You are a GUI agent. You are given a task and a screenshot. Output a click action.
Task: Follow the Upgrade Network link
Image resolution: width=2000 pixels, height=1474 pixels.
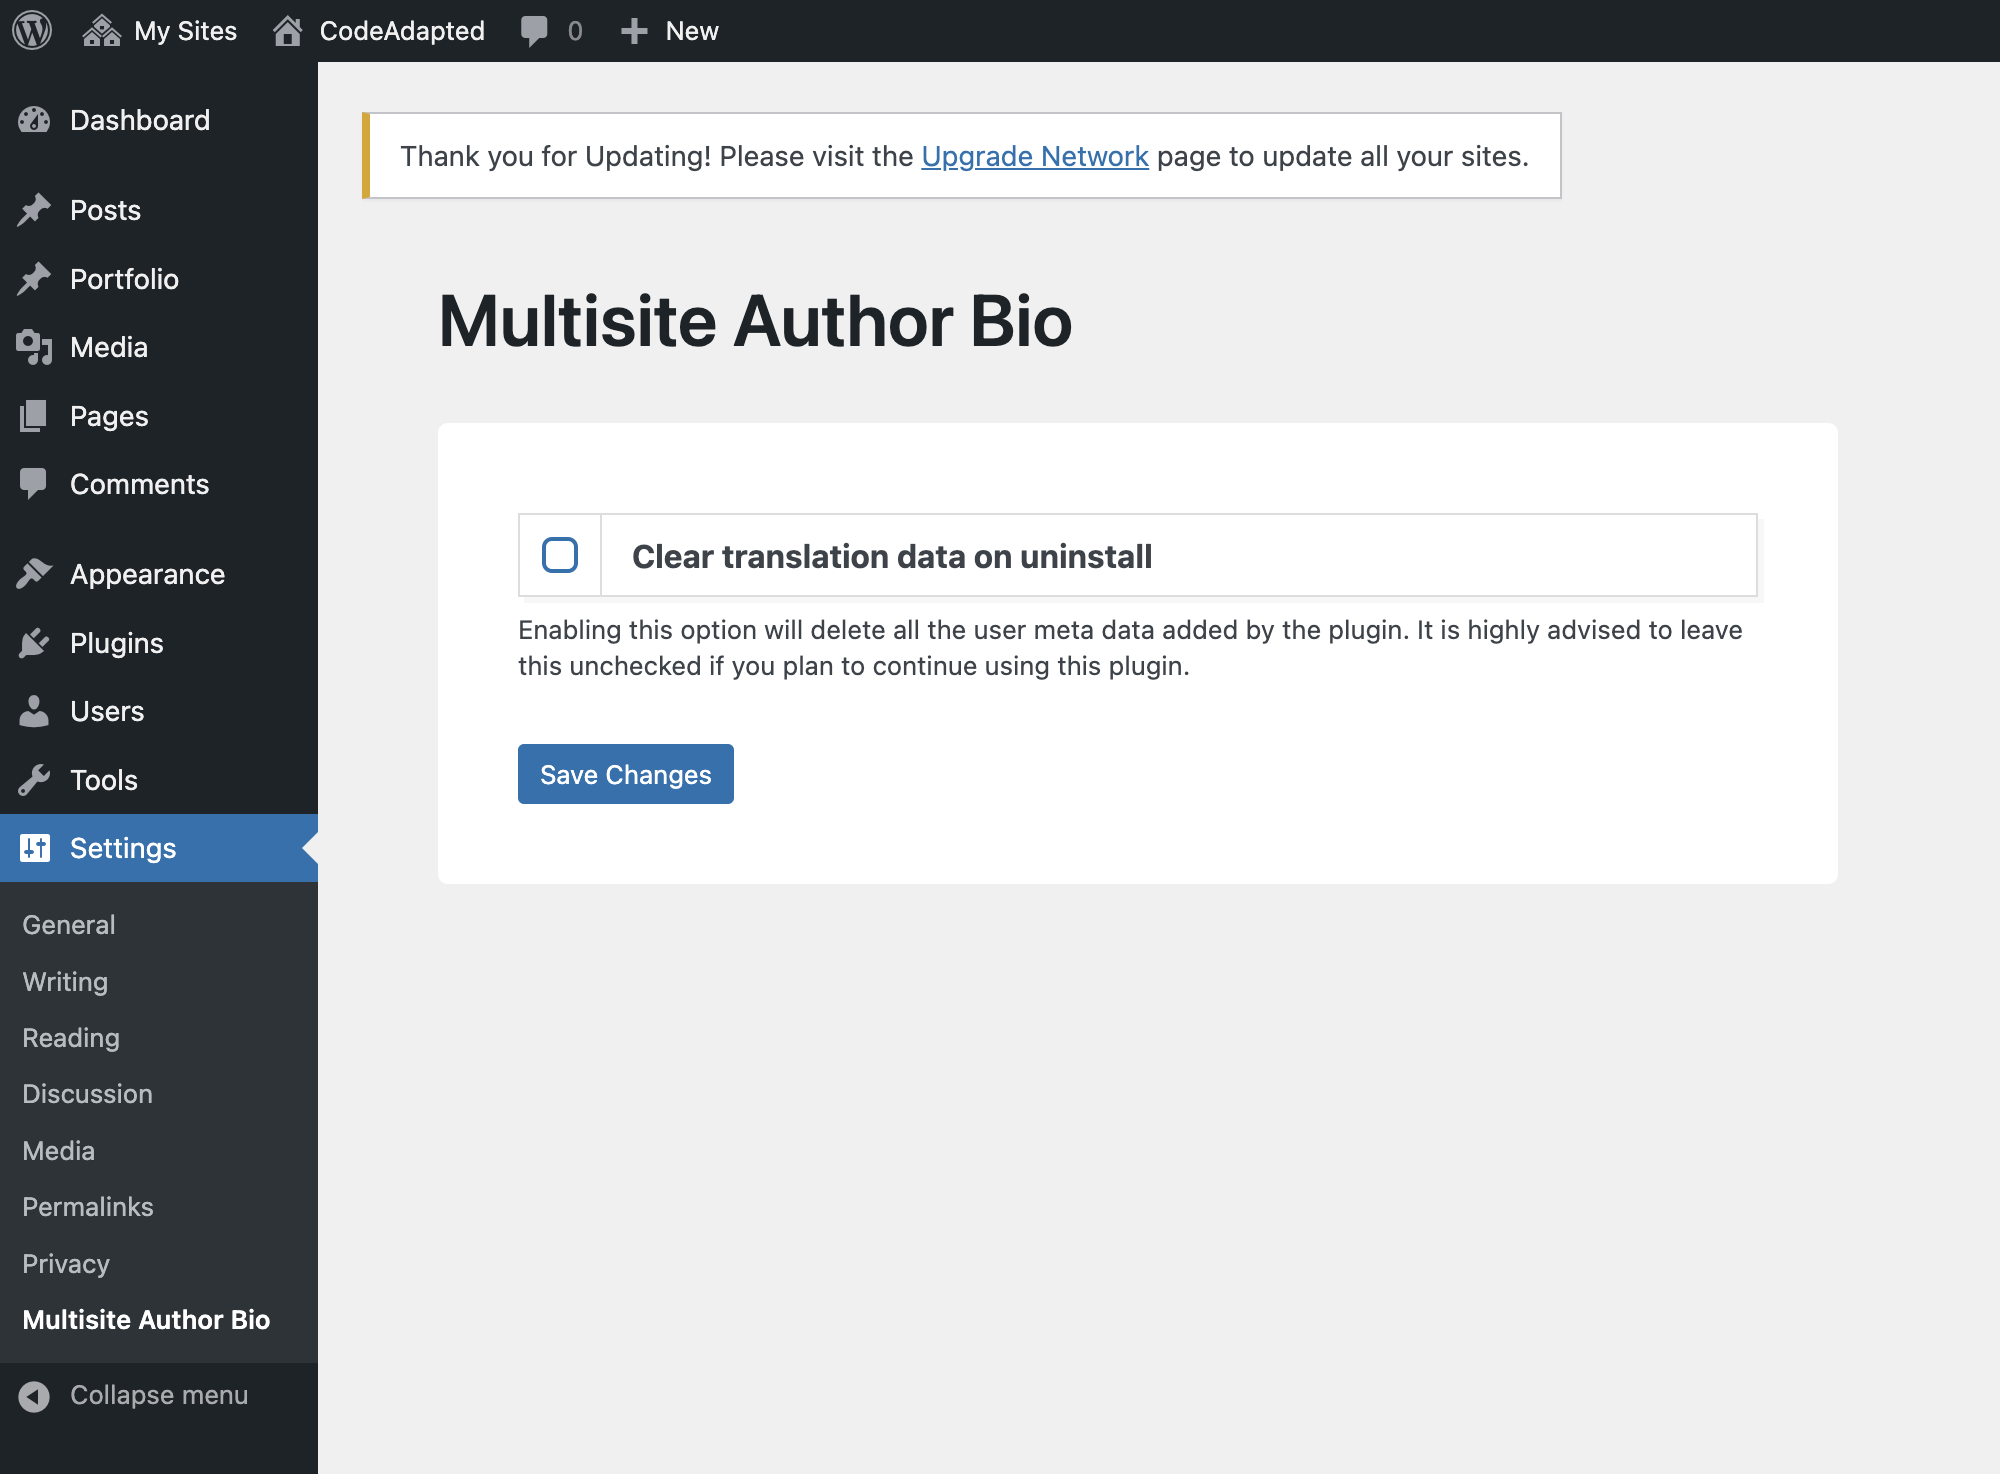[x=1035, y=156]
